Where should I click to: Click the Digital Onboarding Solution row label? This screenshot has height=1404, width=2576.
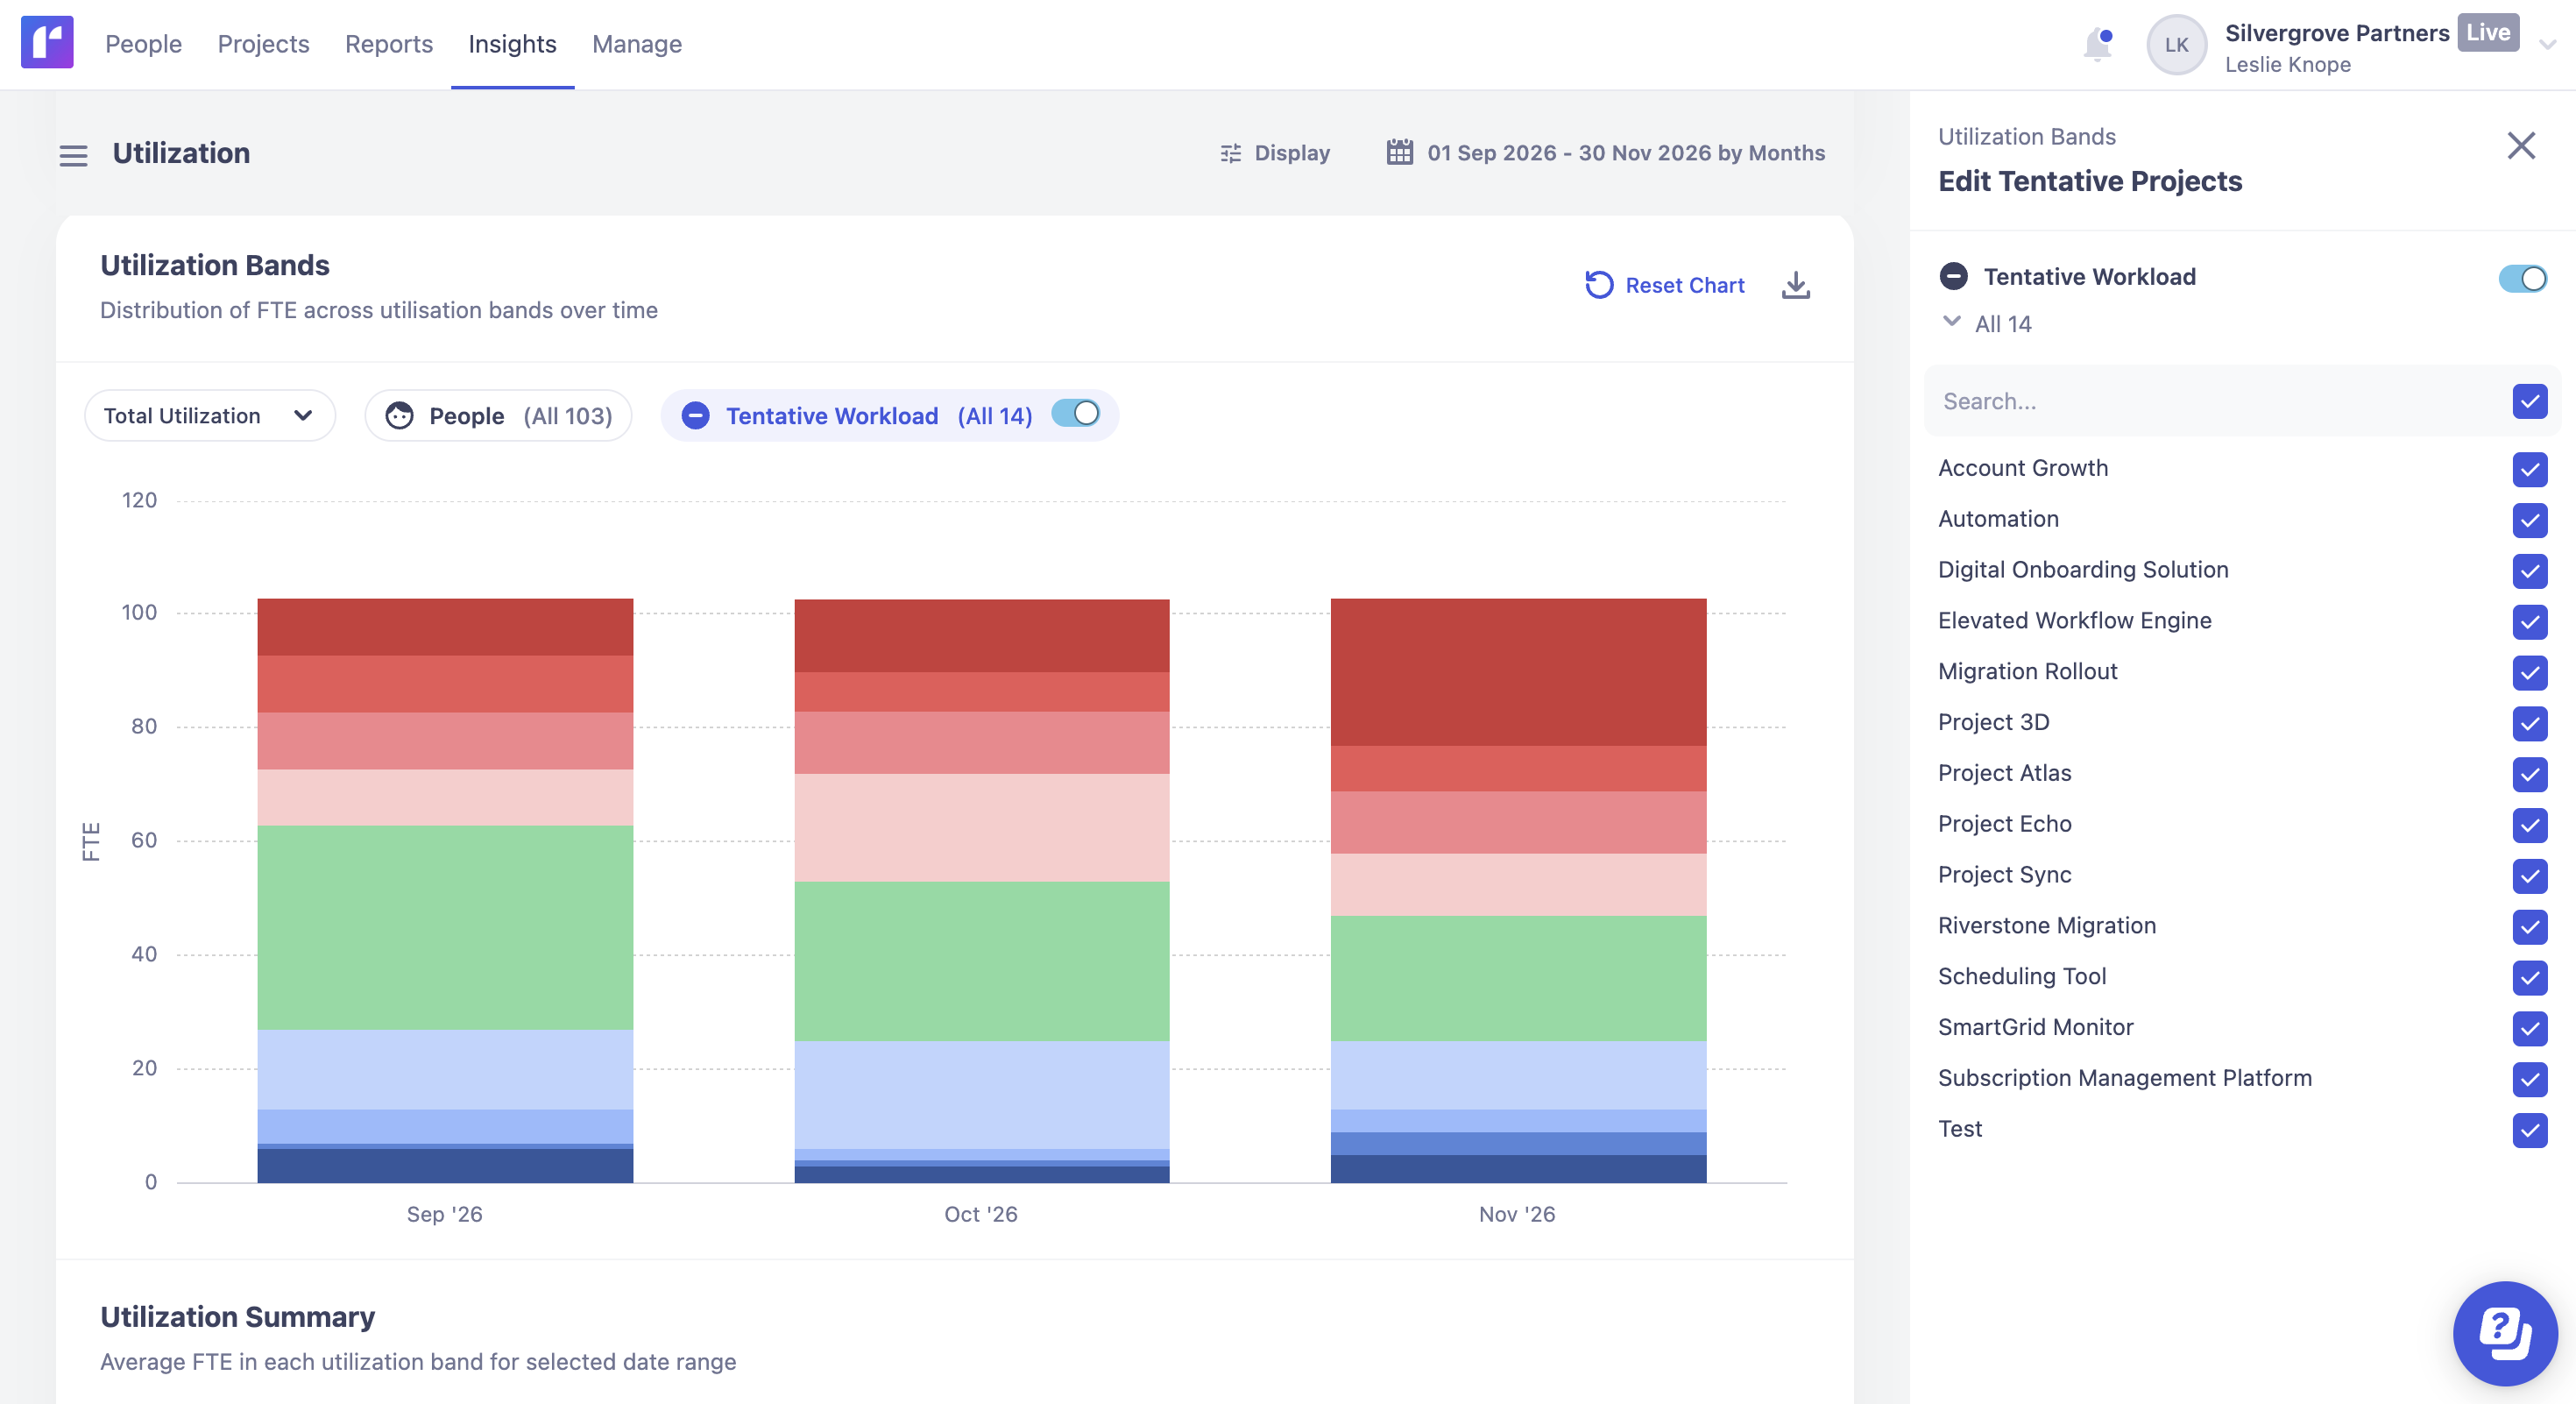click(x=2082, y=570)
